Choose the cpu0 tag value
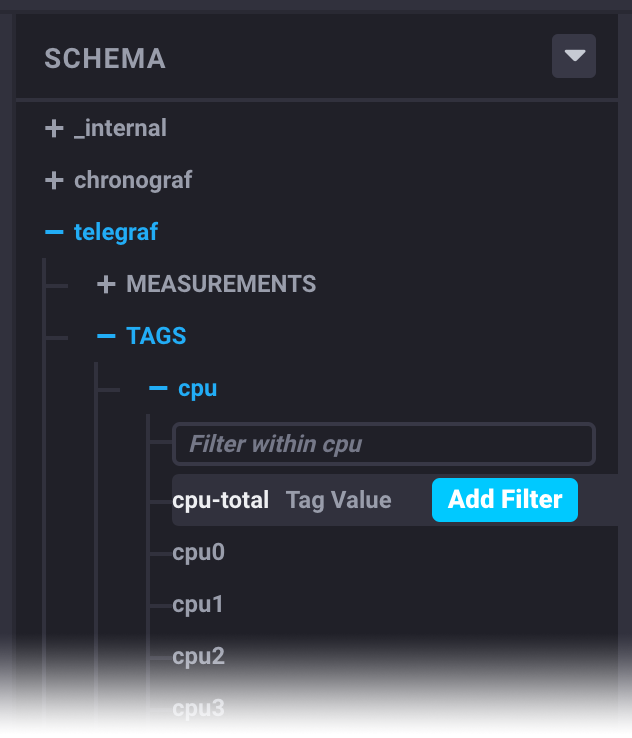The image size is (632, 738). point(198,552)
